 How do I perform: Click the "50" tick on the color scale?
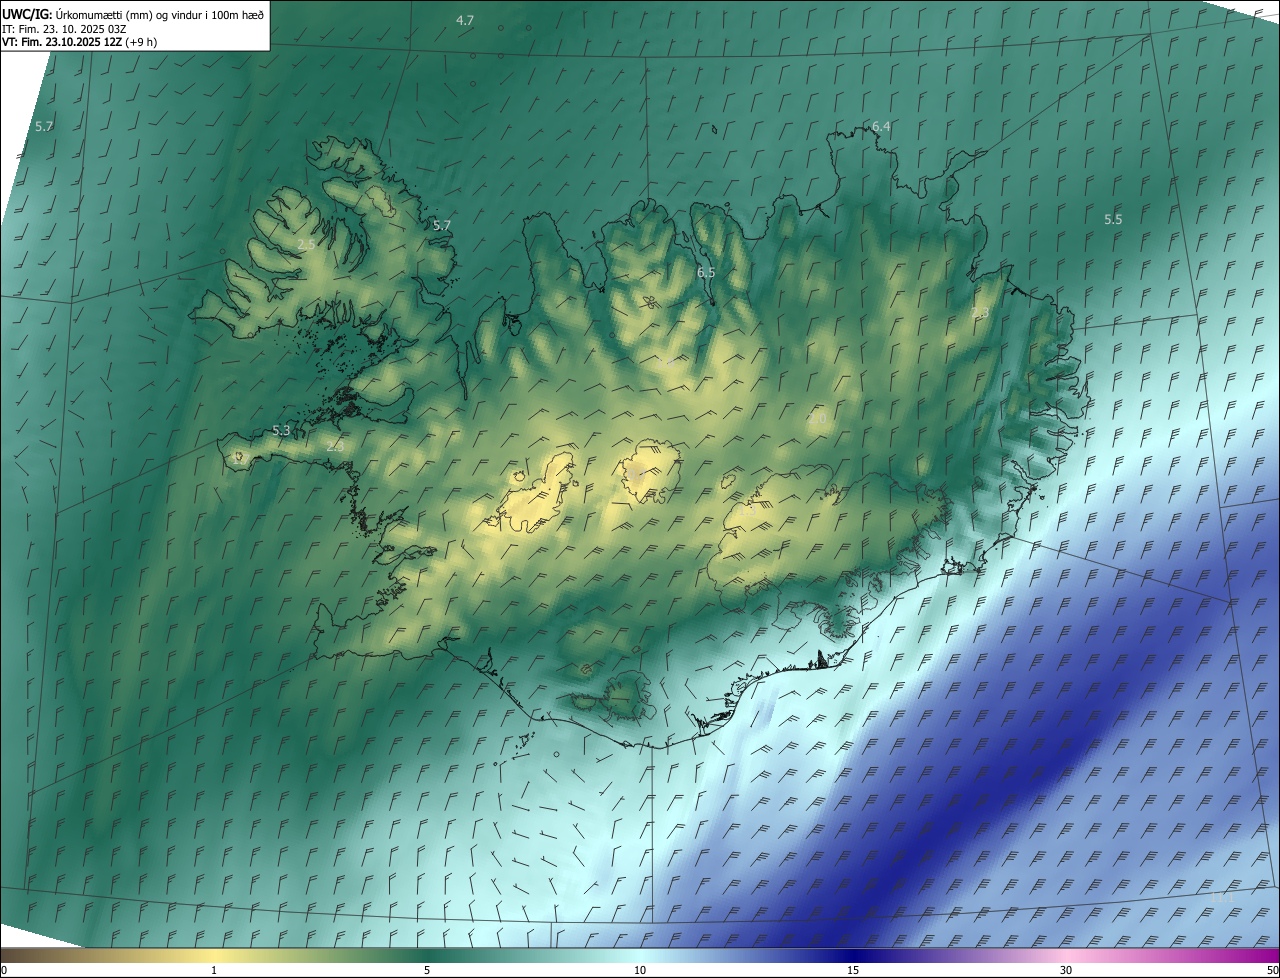tap(1272, 970)
